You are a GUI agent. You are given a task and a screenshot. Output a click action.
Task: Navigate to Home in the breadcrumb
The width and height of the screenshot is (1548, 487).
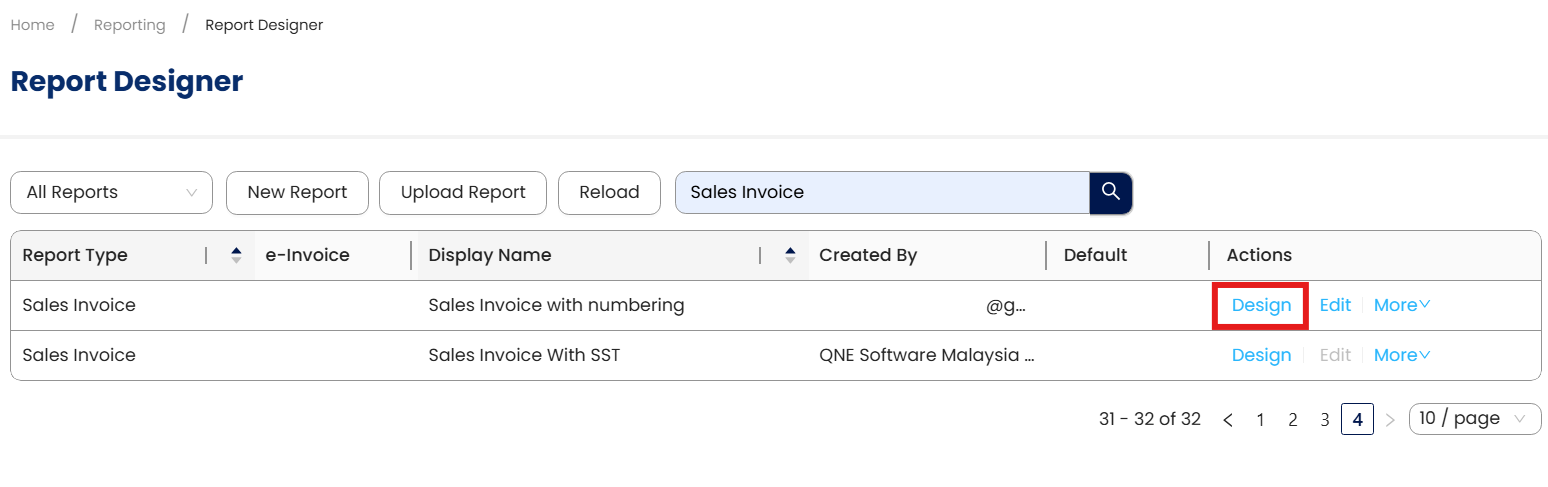point(33,25)
